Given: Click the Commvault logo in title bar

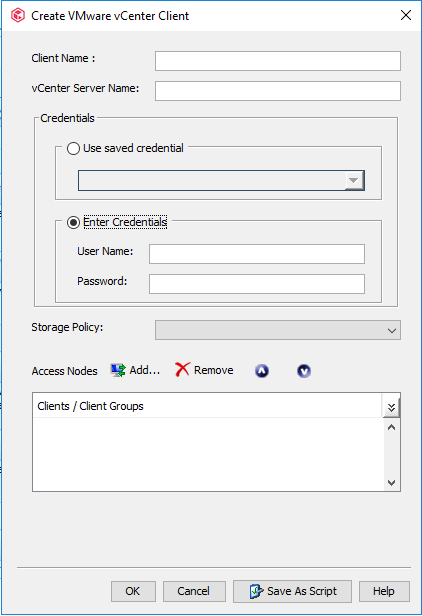Looking at the screenshot, I should (18, 16).
